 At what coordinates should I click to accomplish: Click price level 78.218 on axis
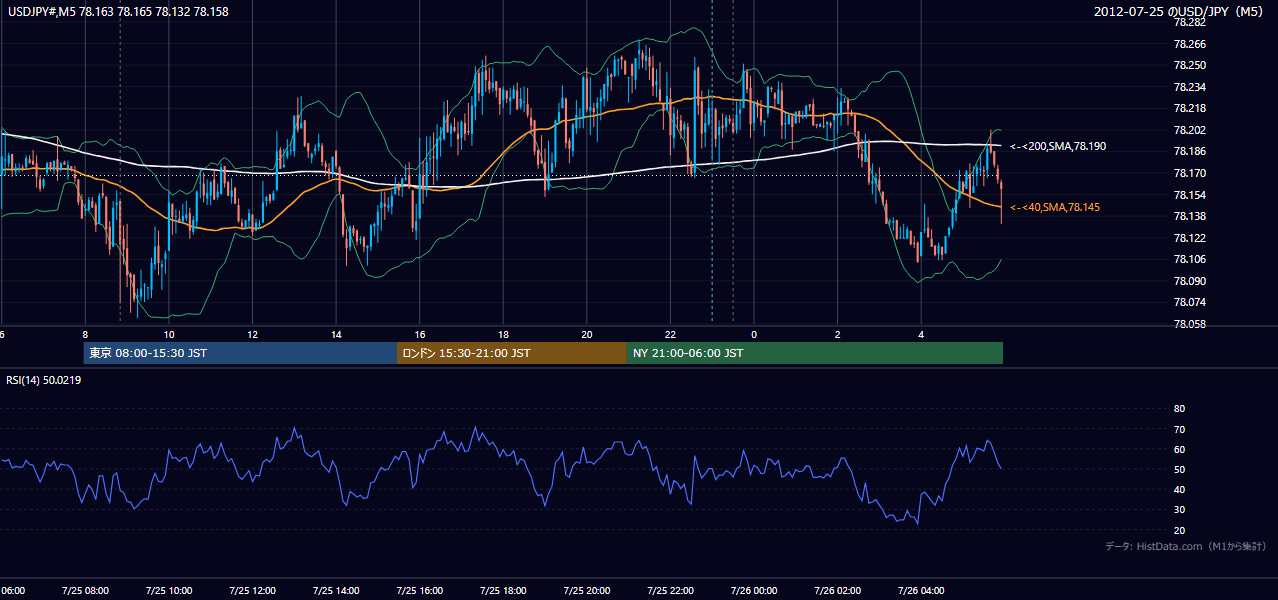1191,108
